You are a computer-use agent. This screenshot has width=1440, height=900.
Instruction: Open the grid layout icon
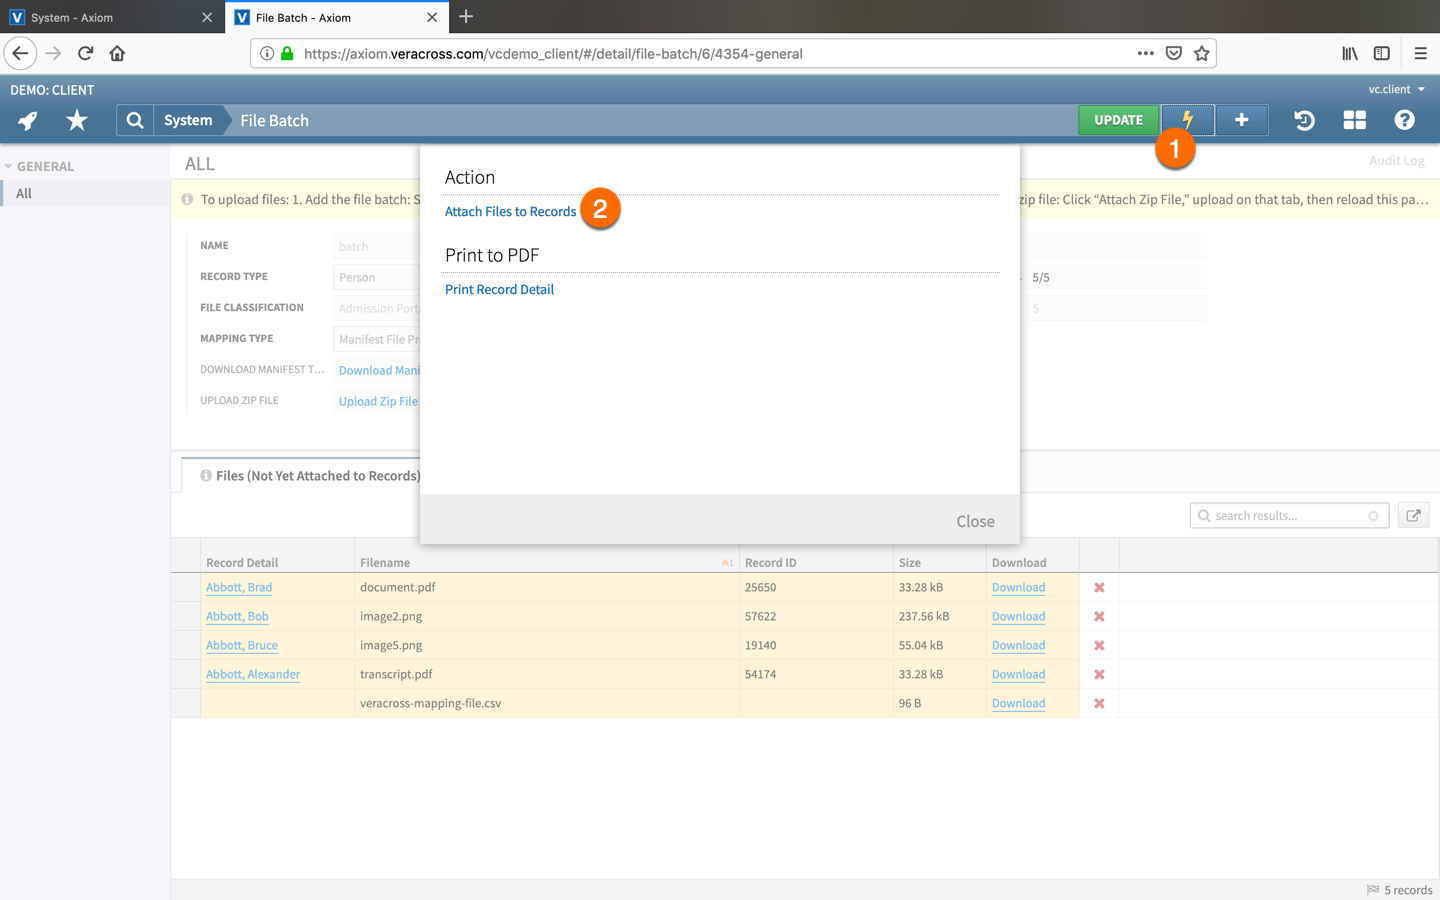click(1355, 121)
